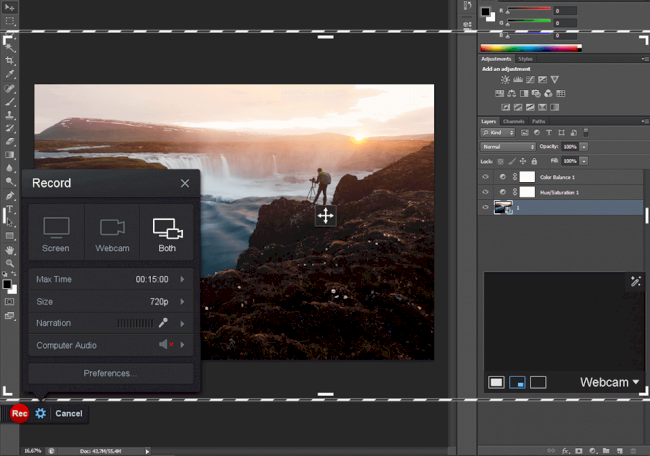Open Preferences in Record panel
This screenshot has width=650, height=456.
(110, 373)
